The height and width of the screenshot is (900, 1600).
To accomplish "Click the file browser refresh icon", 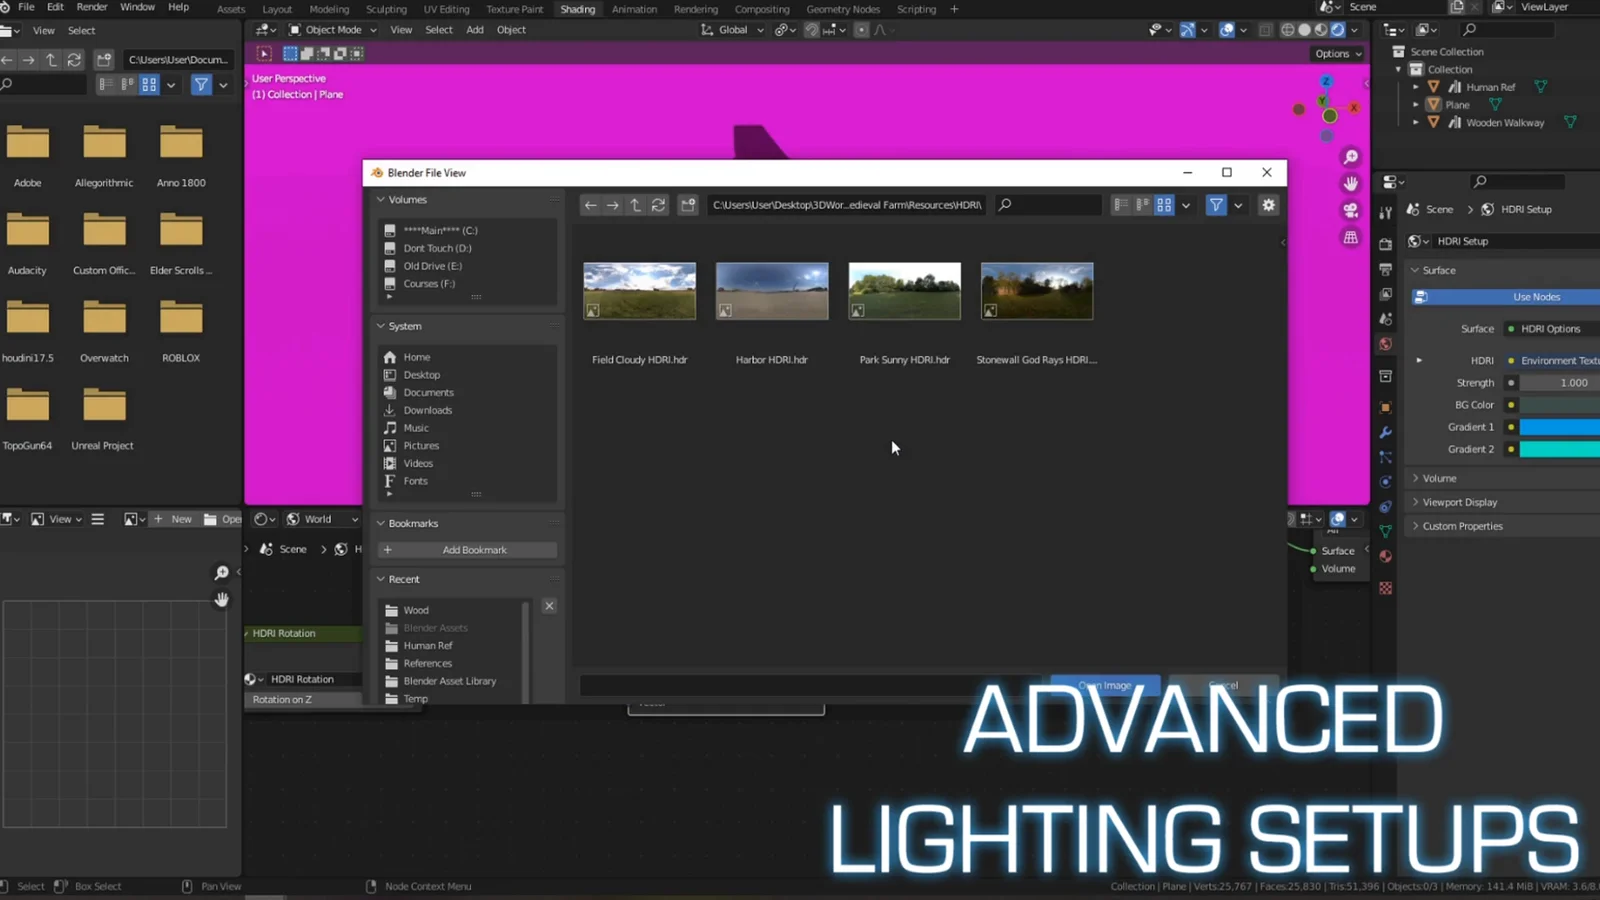I will pyautogui.click(x=658, y=205).
